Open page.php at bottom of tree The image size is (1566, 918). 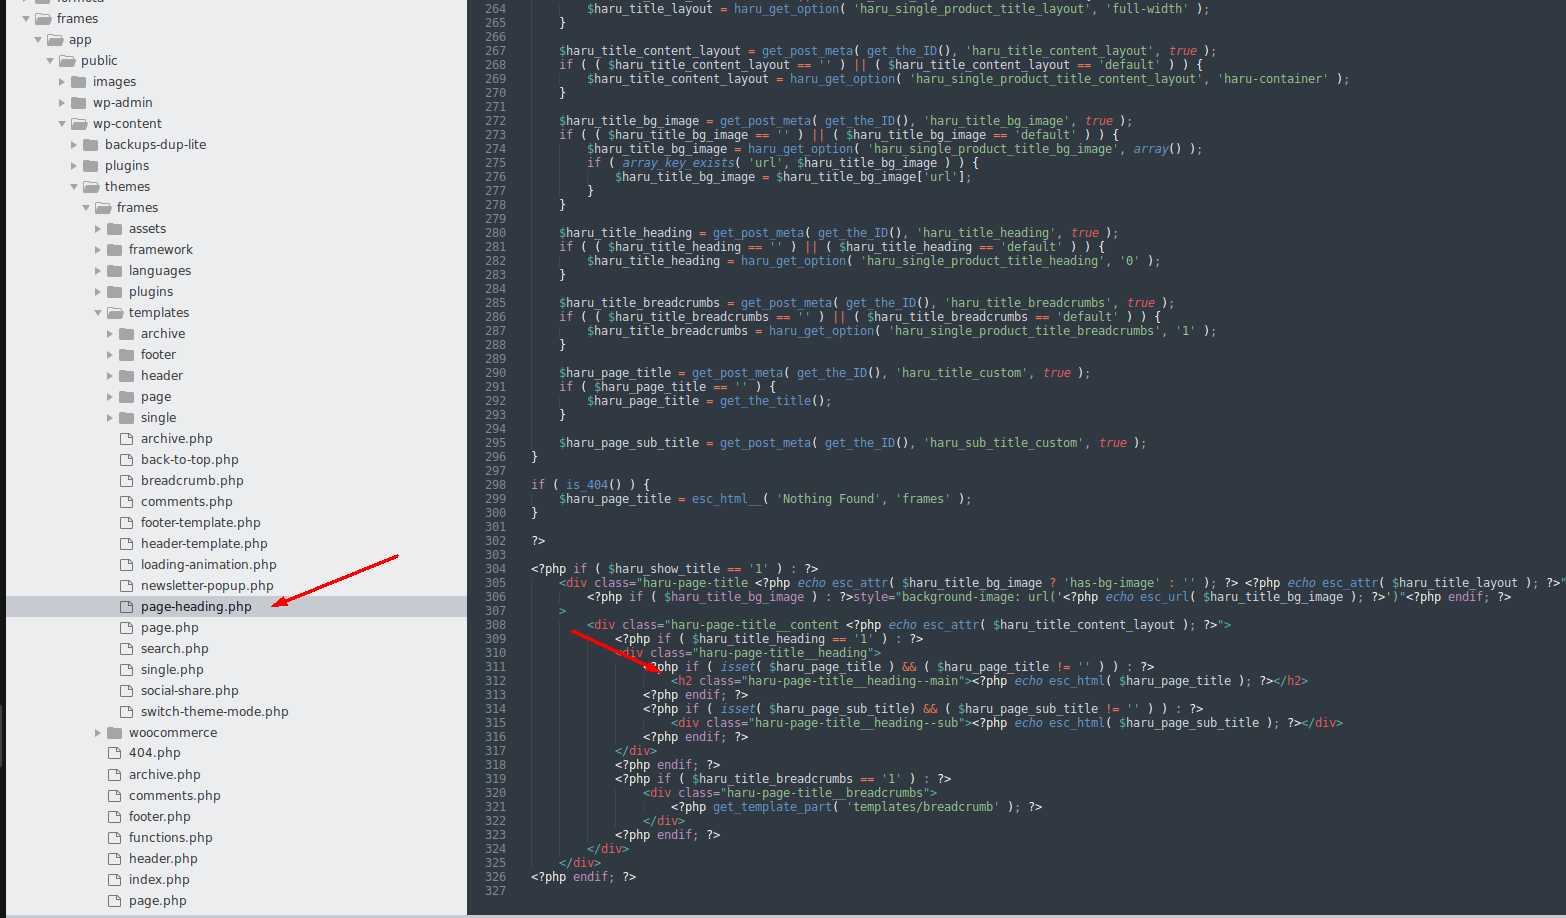[157, 901]
